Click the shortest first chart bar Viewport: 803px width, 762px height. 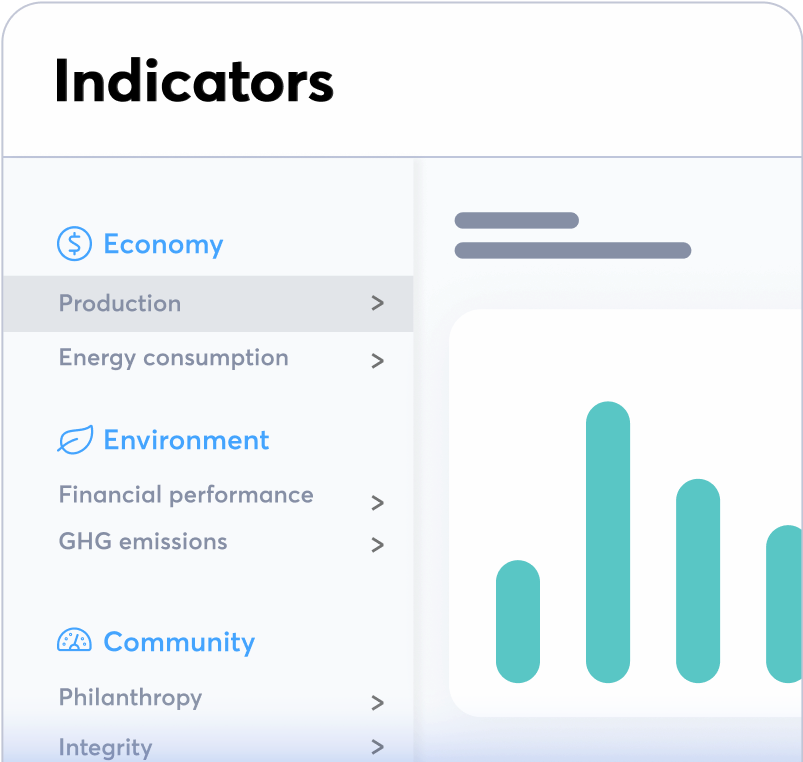(518, 621)
